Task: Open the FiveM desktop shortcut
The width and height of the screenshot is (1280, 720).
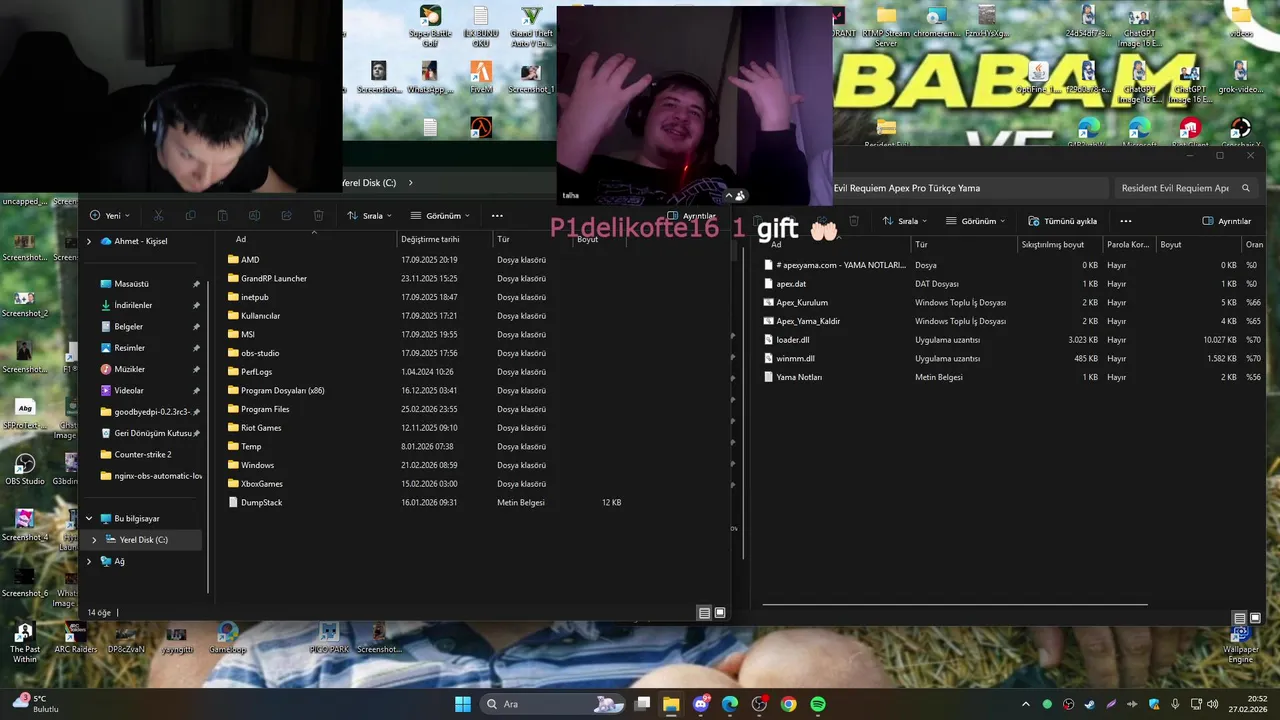Action: (481, 77)
